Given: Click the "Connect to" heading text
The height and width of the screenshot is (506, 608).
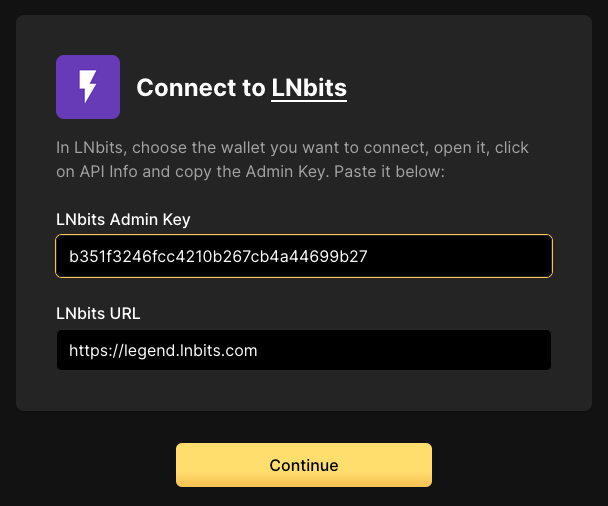Looking at the screenshot, I should [x=200, y=88].
